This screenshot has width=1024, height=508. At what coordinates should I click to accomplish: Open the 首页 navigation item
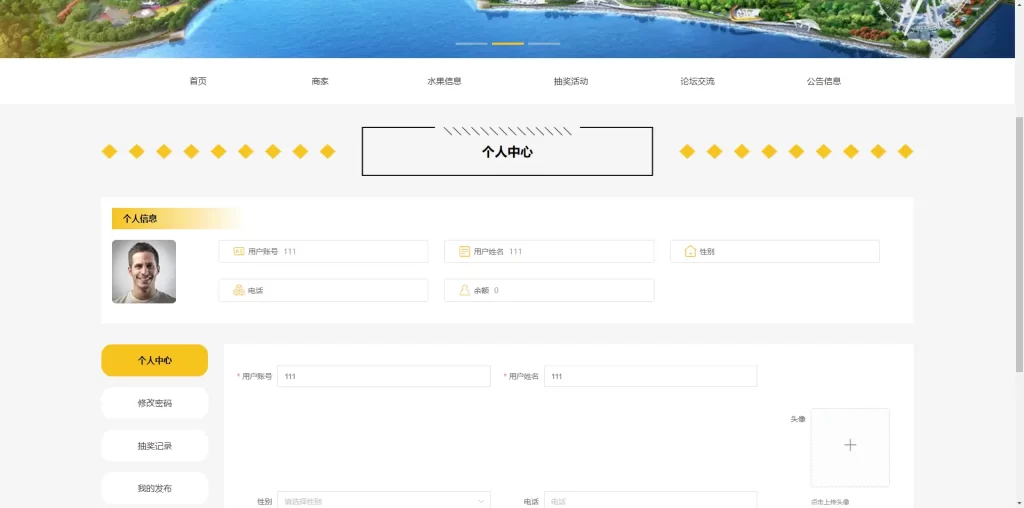click(x=198, y=81)
